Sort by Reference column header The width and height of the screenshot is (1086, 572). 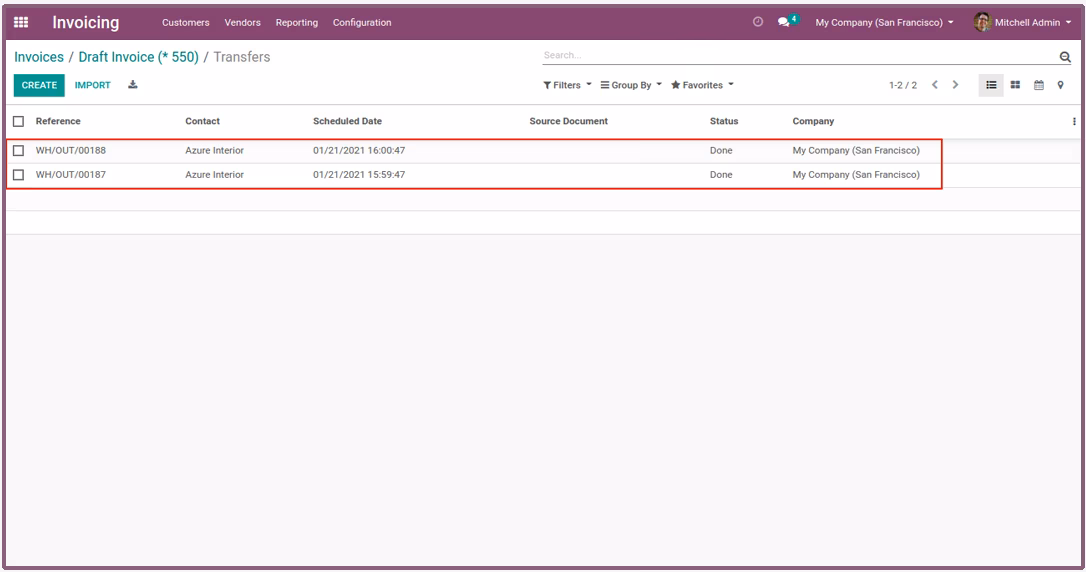(x=58, y=121)
